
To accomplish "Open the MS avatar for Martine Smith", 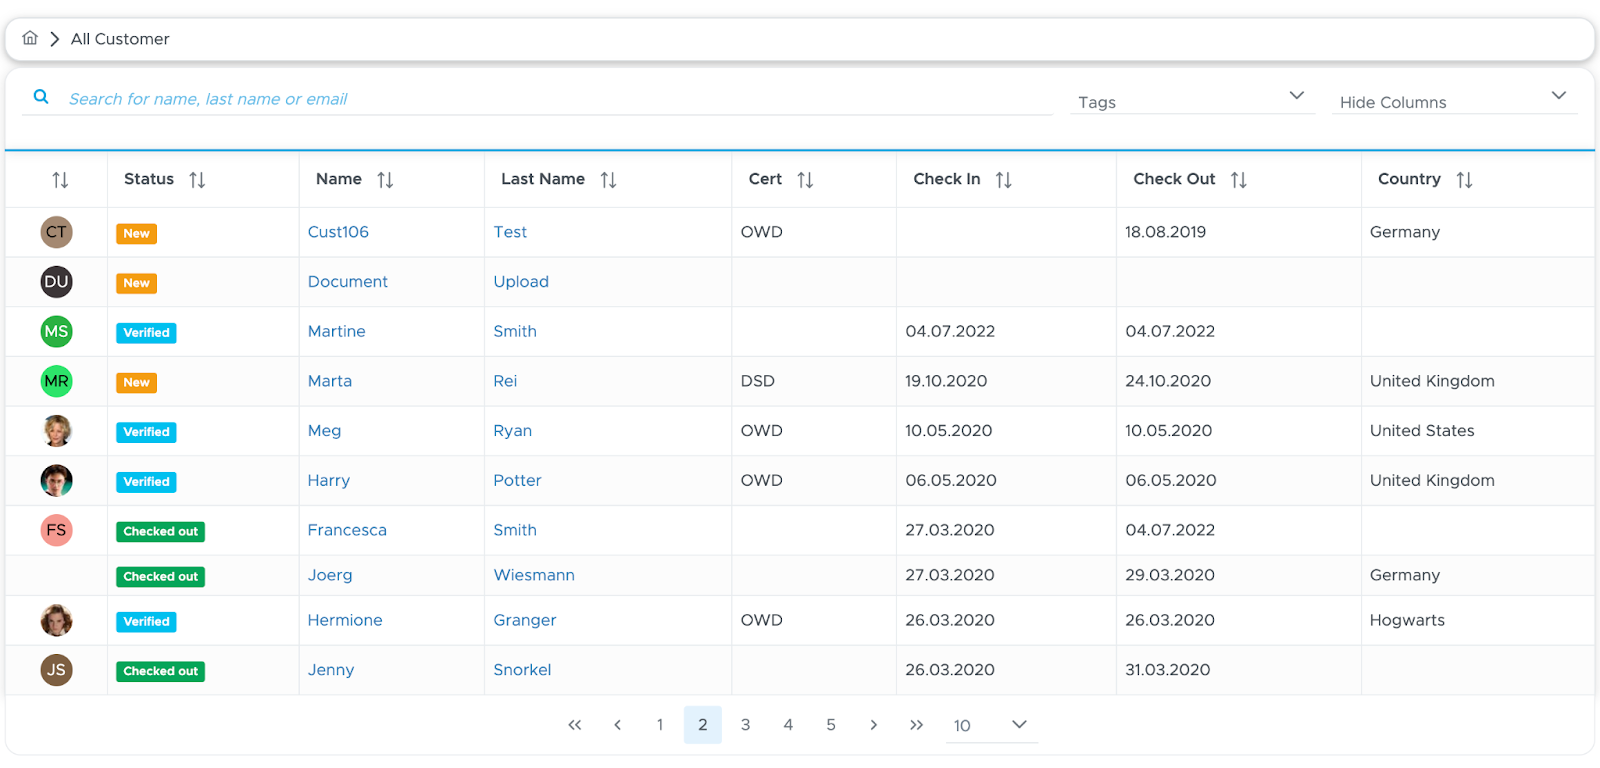I will point(56,331).
